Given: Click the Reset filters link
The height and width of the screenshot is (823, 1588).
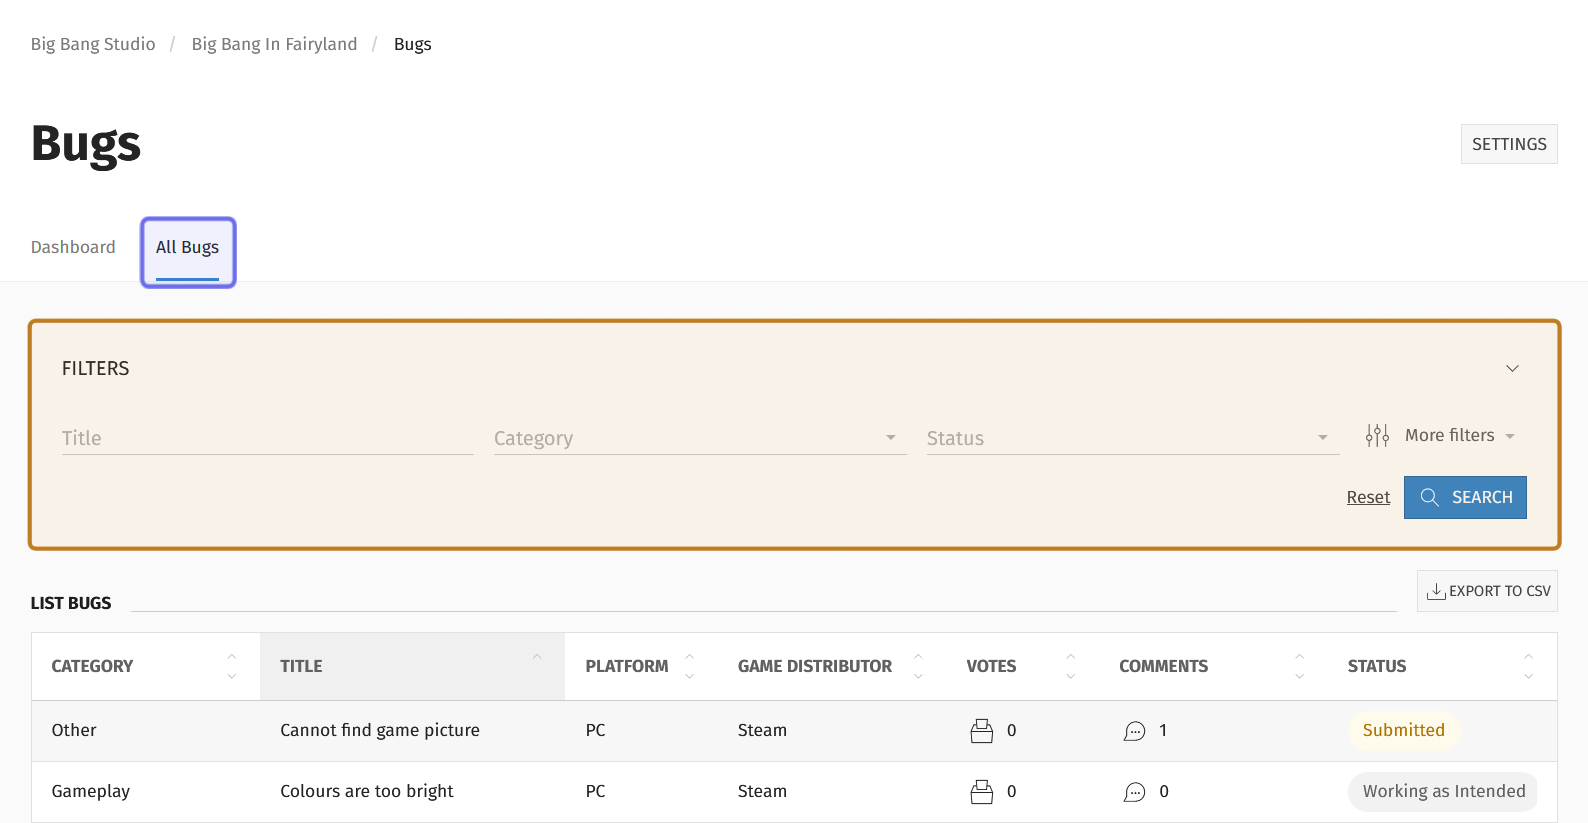Looking at the screenshot, I should (x=1368, y=497).
